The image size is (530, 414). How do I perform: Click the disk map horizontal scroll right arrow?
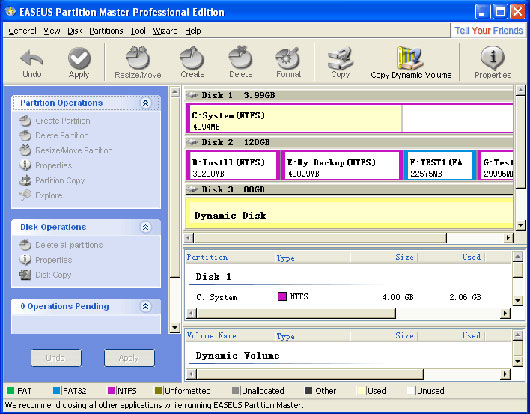508,238
